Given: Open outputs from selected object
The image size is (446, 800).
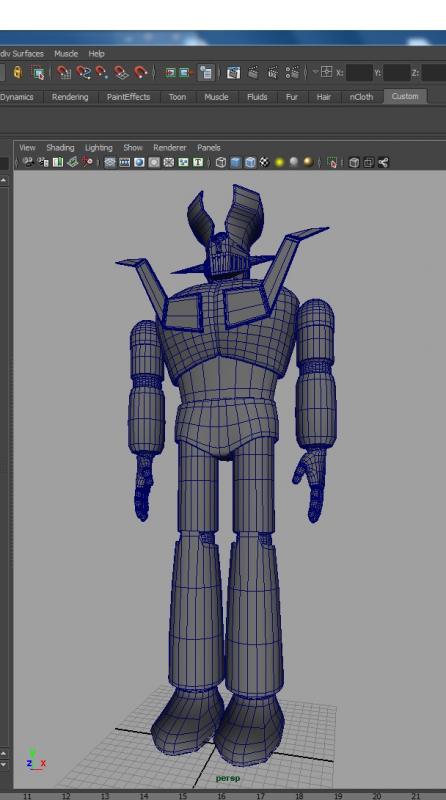Looking at the screenshot, I should tap(185, 73).
